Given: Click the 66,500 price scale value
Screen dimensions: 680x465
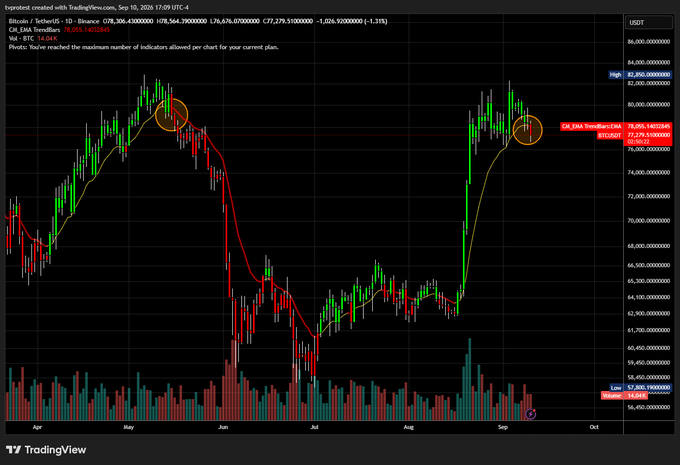Looking at the screenshot, I should [x=649, y=265].
